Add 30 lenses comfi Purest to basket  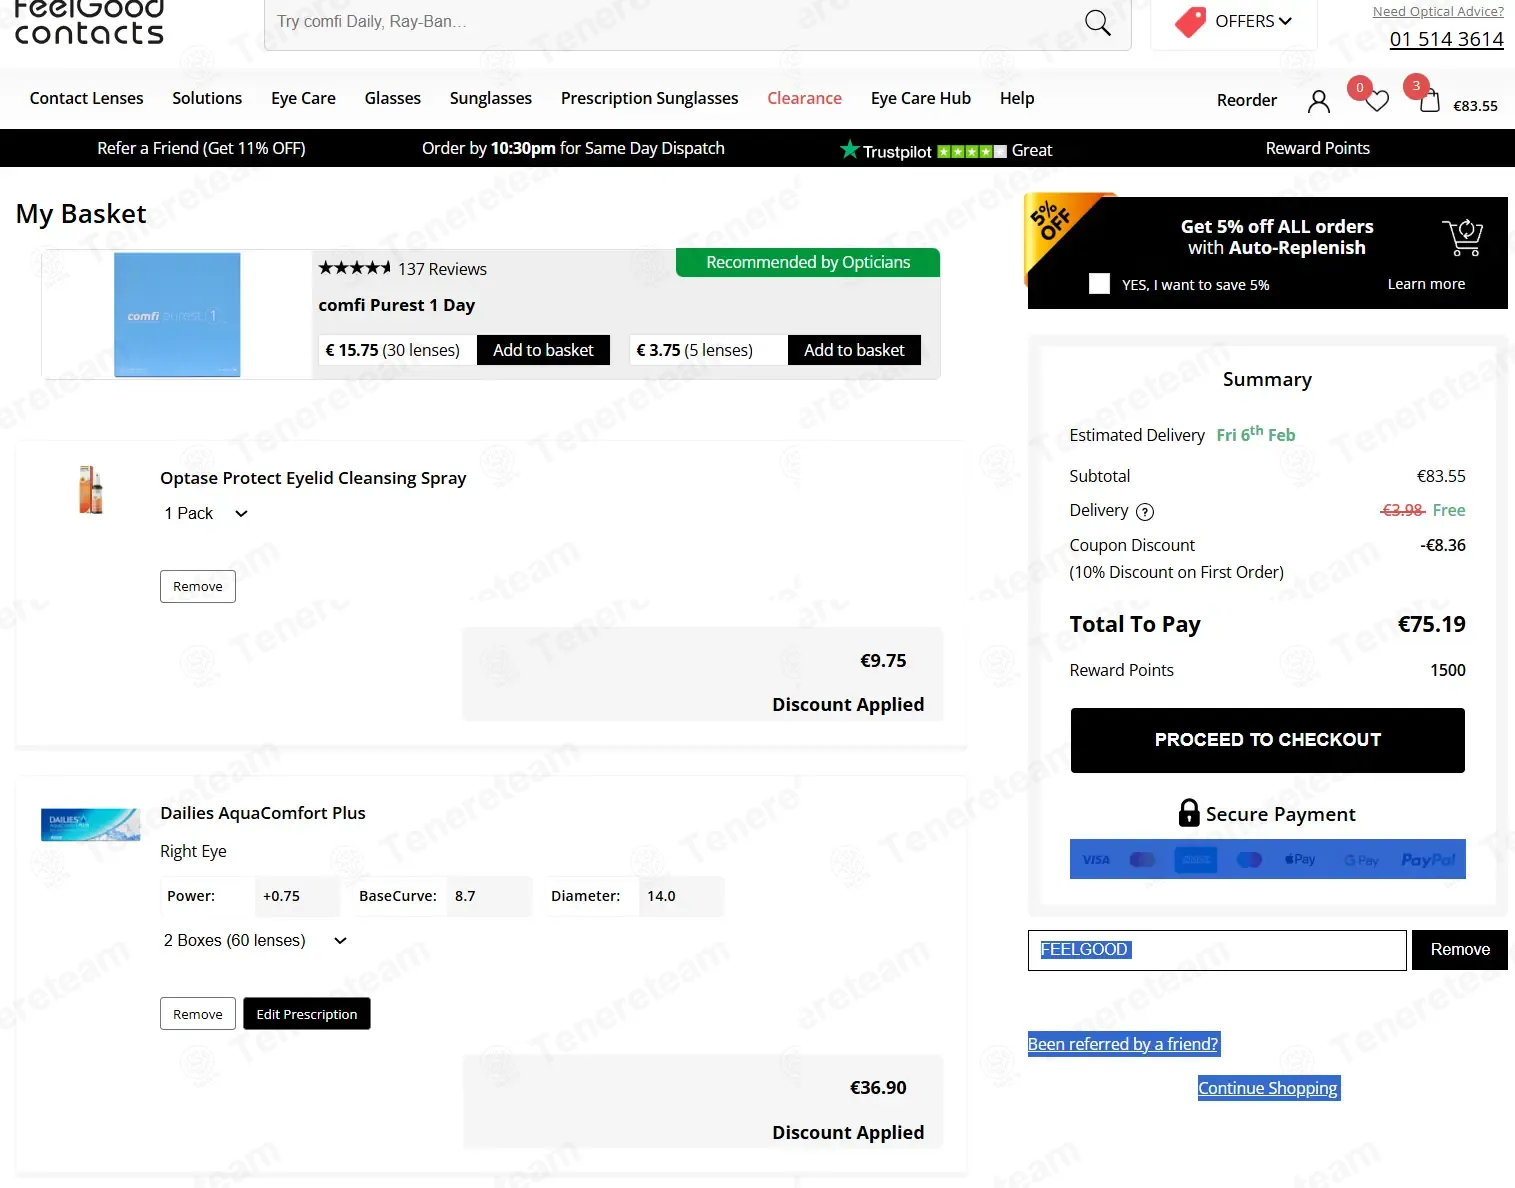click(543, 350)
